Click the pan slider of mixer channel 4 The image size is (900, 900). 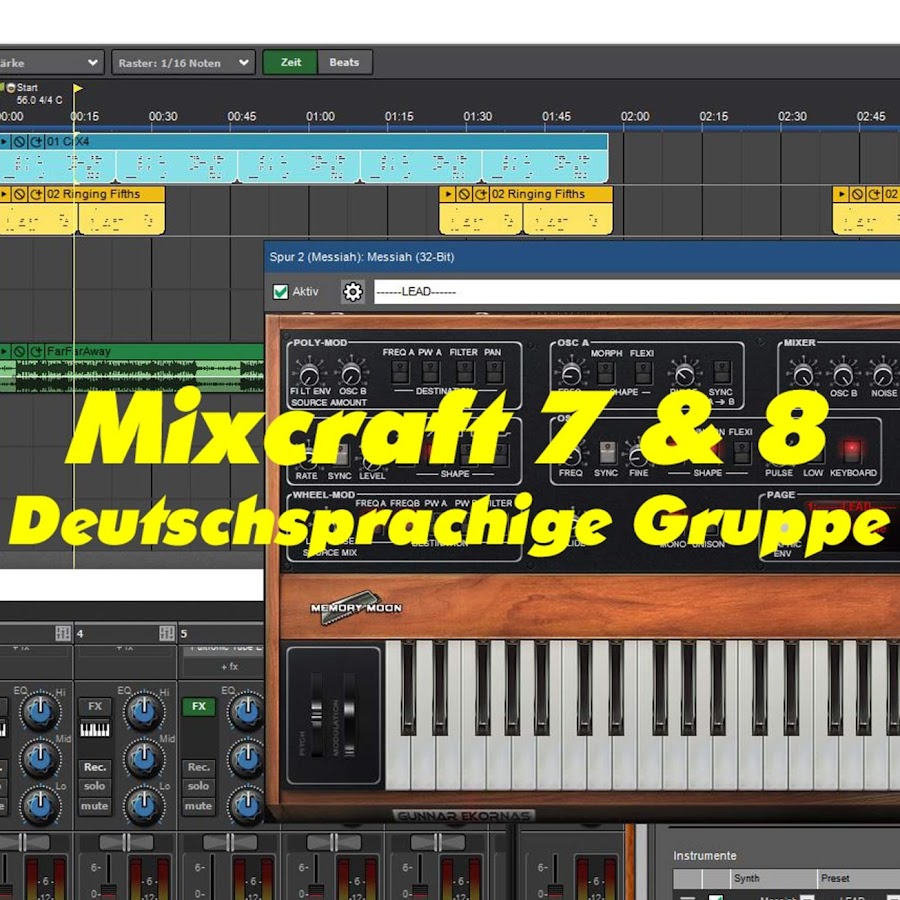tap(126, 842)
